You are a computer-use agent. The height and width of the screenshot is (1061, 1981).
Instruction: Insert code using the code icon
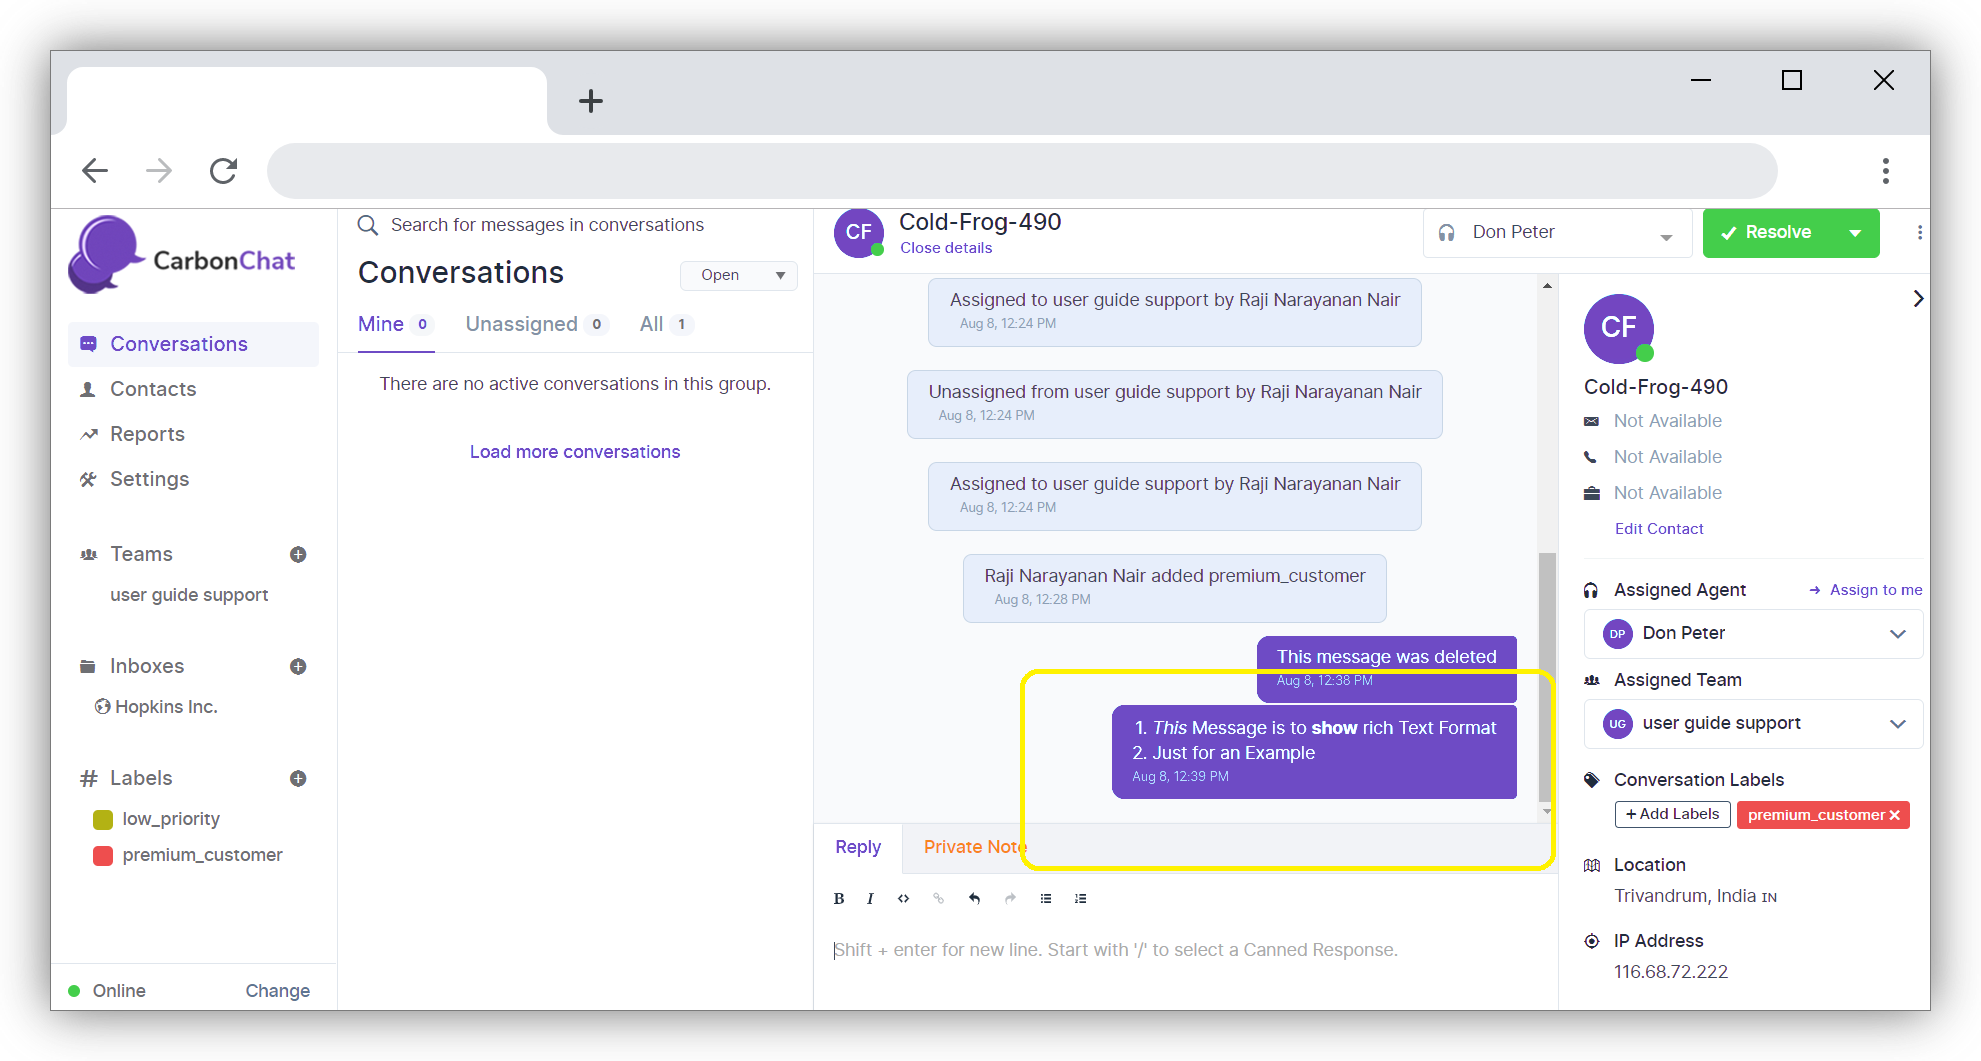pos(903,898)
